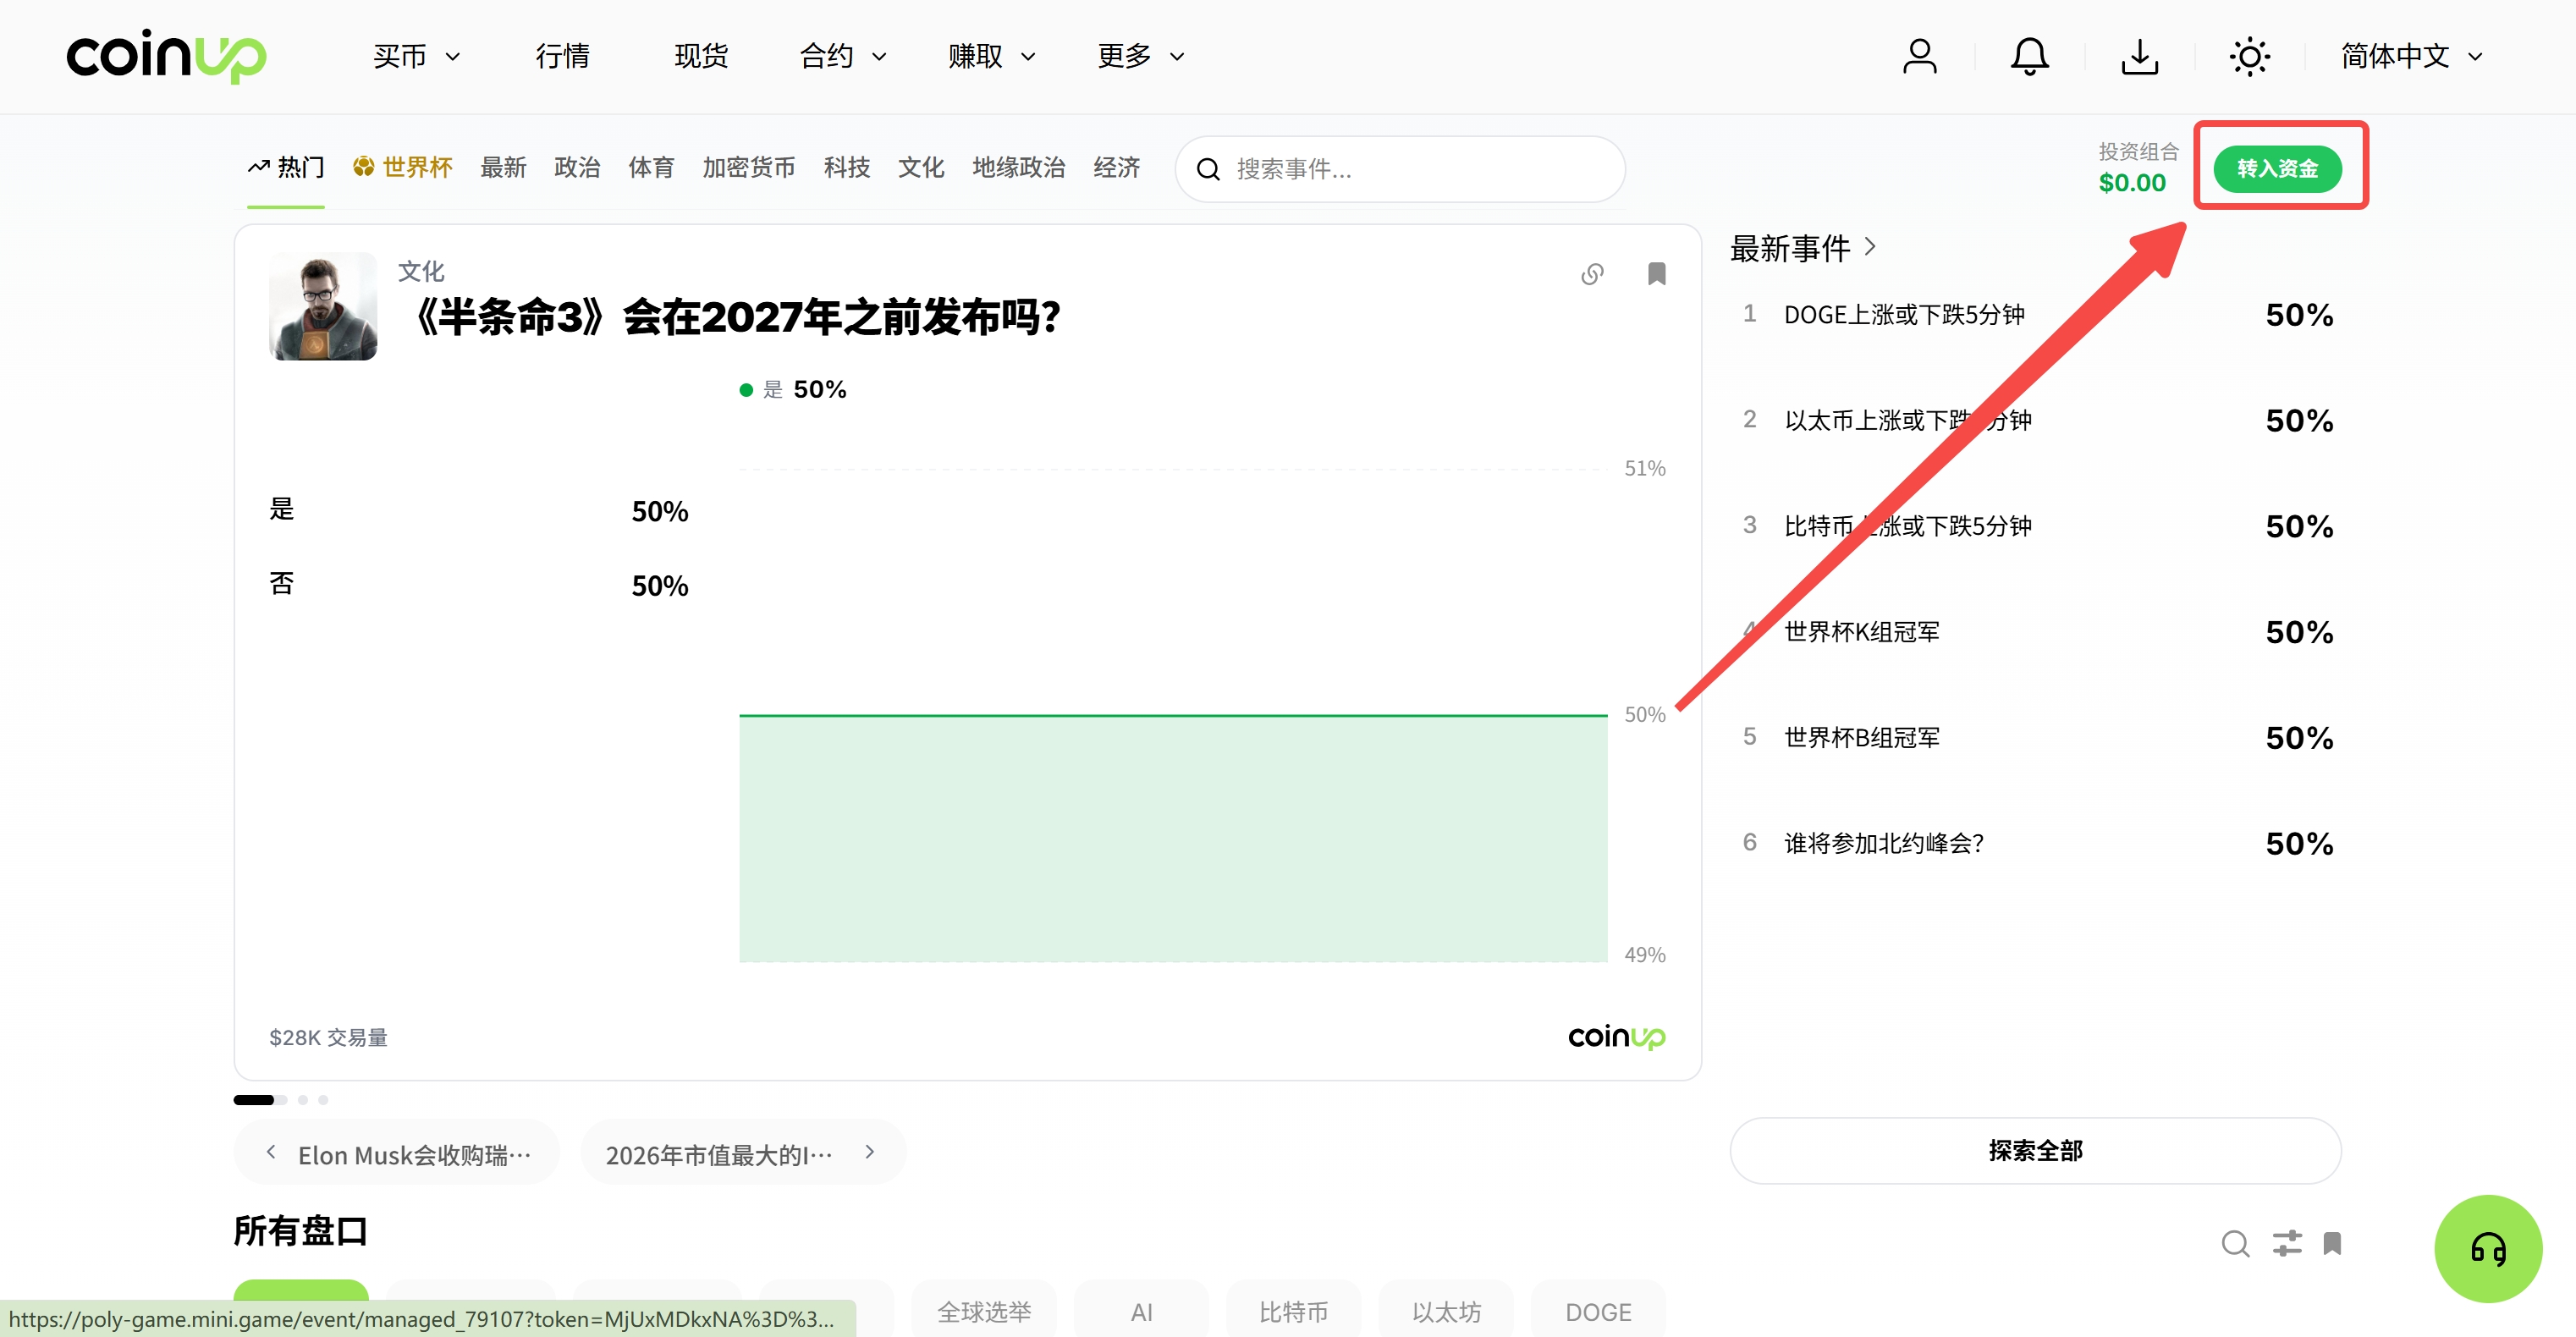The height and width of the screenshot is (1337, 2576).
Task: Click the $28K 交易量 volume text
Action: [328, 1037]
